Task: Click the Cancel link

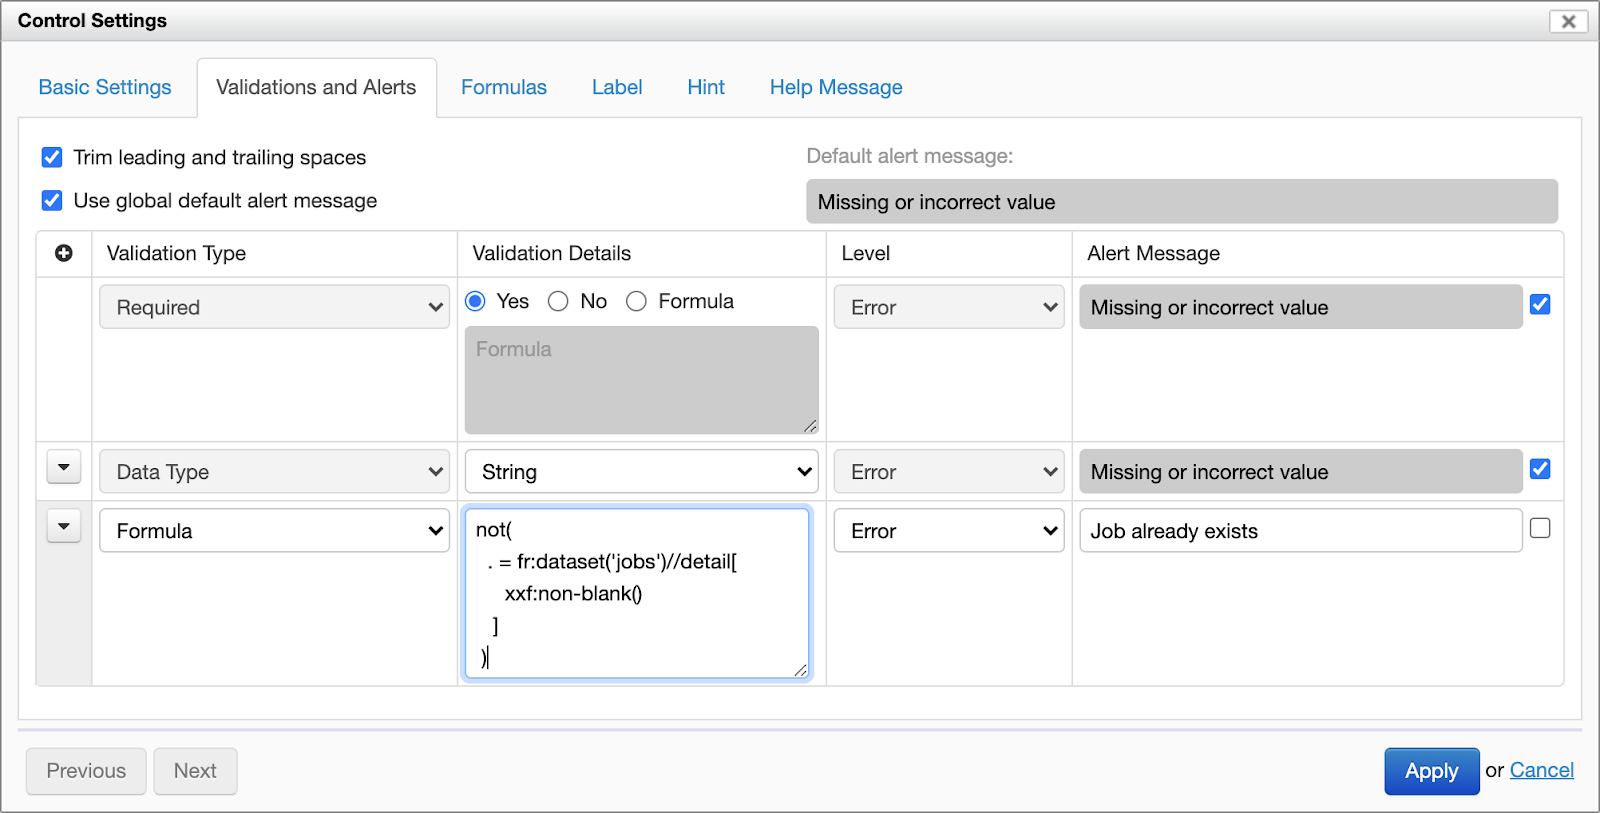Action: [x=1541, y=770]
